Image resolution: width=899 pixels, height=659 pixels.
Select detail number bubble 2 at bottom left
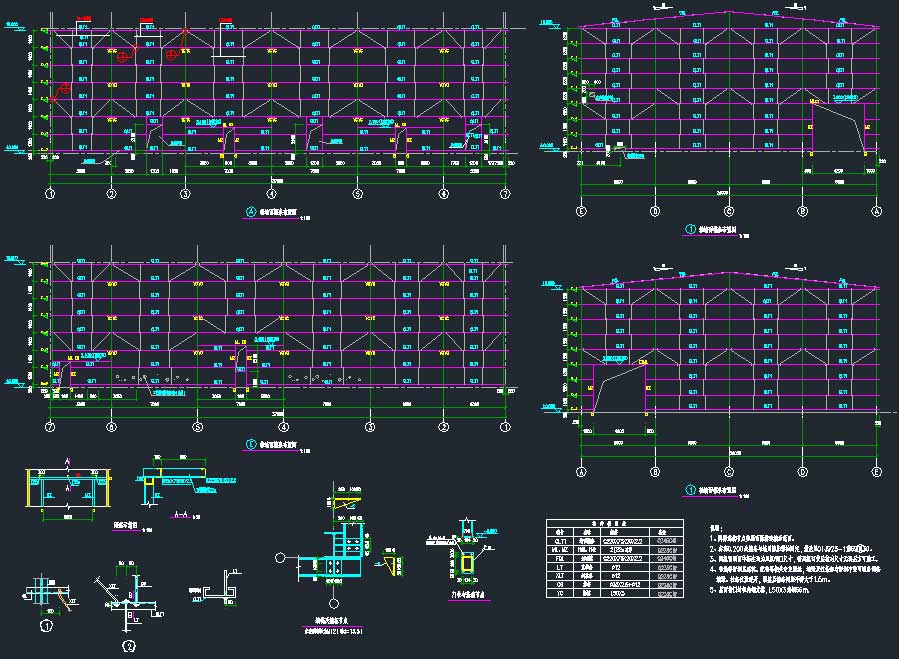pyautogui.click(x=128, y=645)
